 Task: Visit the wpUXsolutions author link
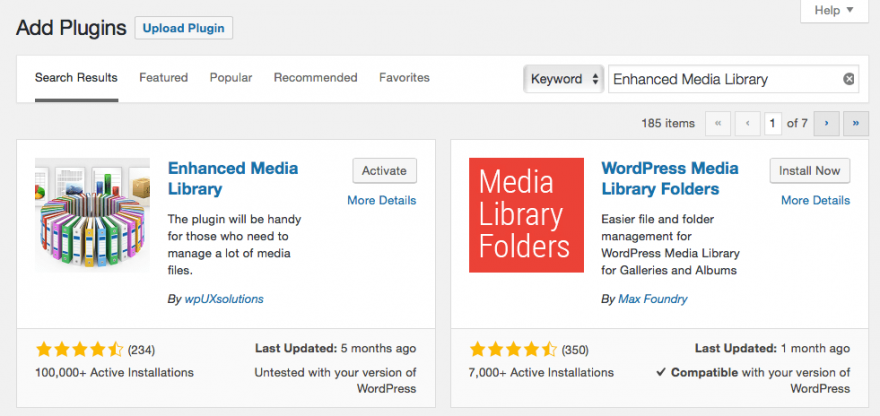pos(224,299)
